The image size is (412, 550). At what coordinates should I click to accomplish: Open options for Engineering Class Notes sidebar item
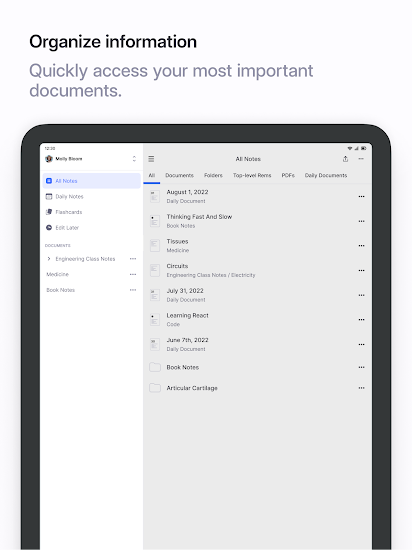tap(133, 259)
